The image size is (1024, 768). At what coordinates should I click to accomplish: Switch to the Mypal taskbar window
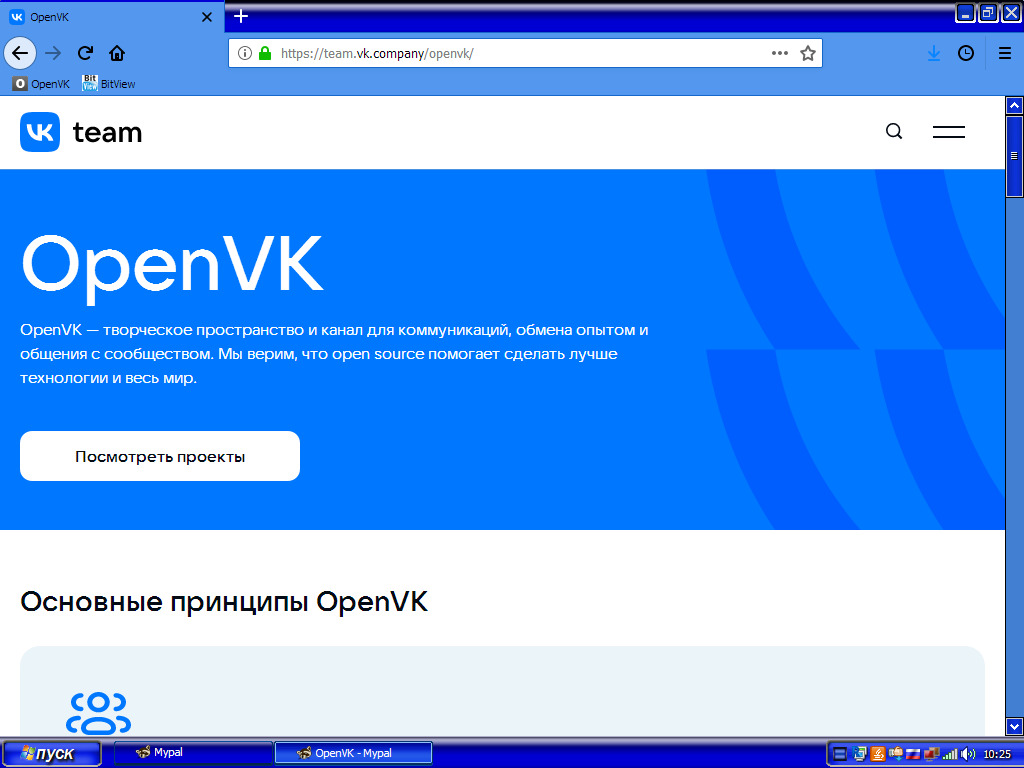pos(193,752)
